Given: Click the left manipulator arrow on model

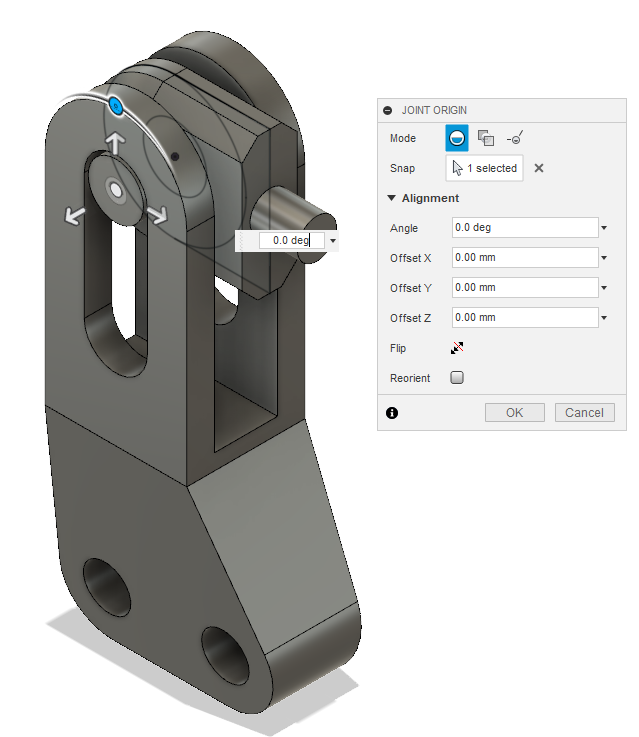Looking at the screenshot, I should [x=75, y=216].
